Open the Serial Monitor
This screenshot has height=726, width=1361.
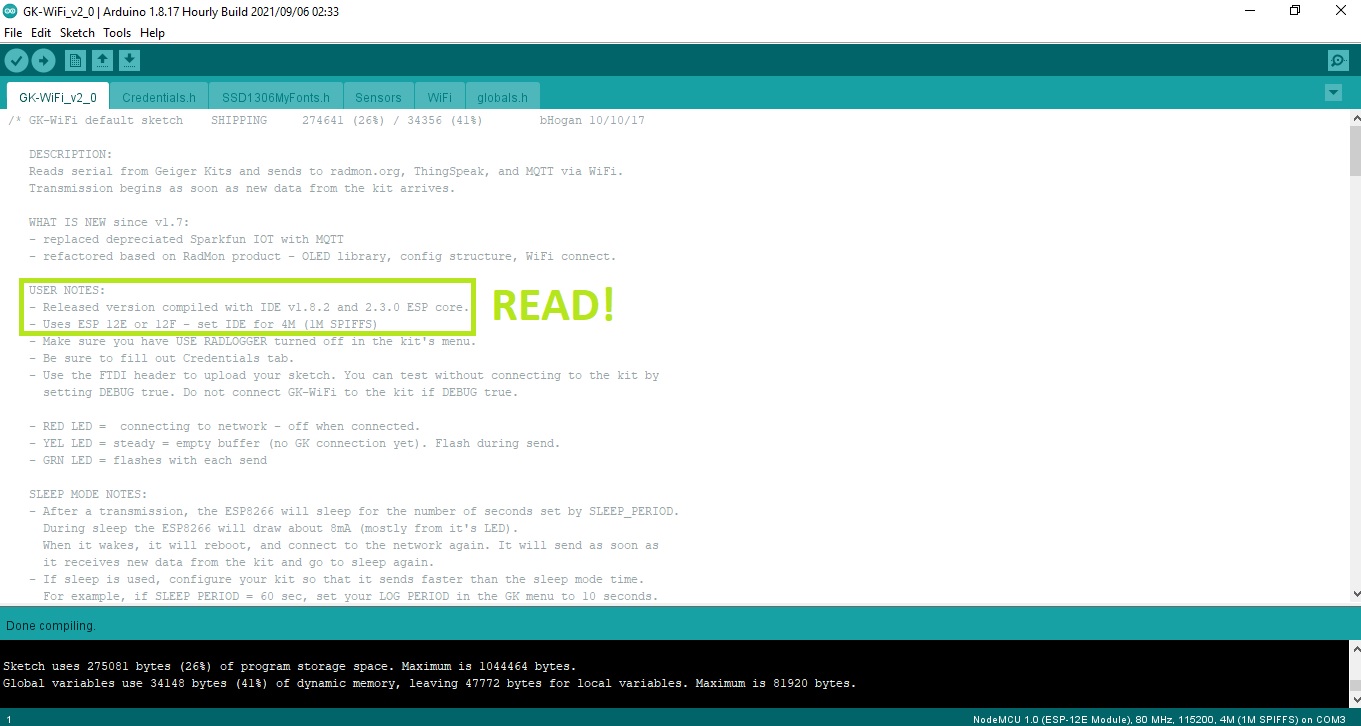point(1338,61)
